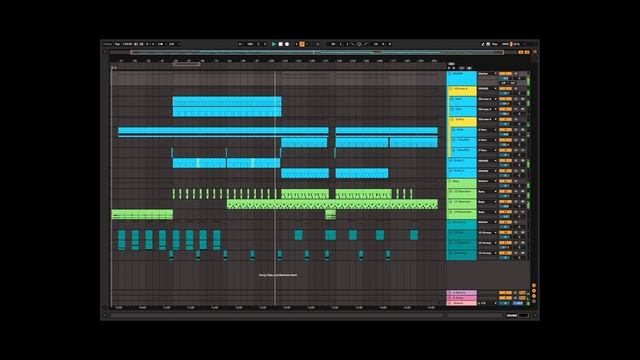This screenshot has height=360, width=640.
Task: Toggle the A Perc group orange activator button
Action: [505, 119]
